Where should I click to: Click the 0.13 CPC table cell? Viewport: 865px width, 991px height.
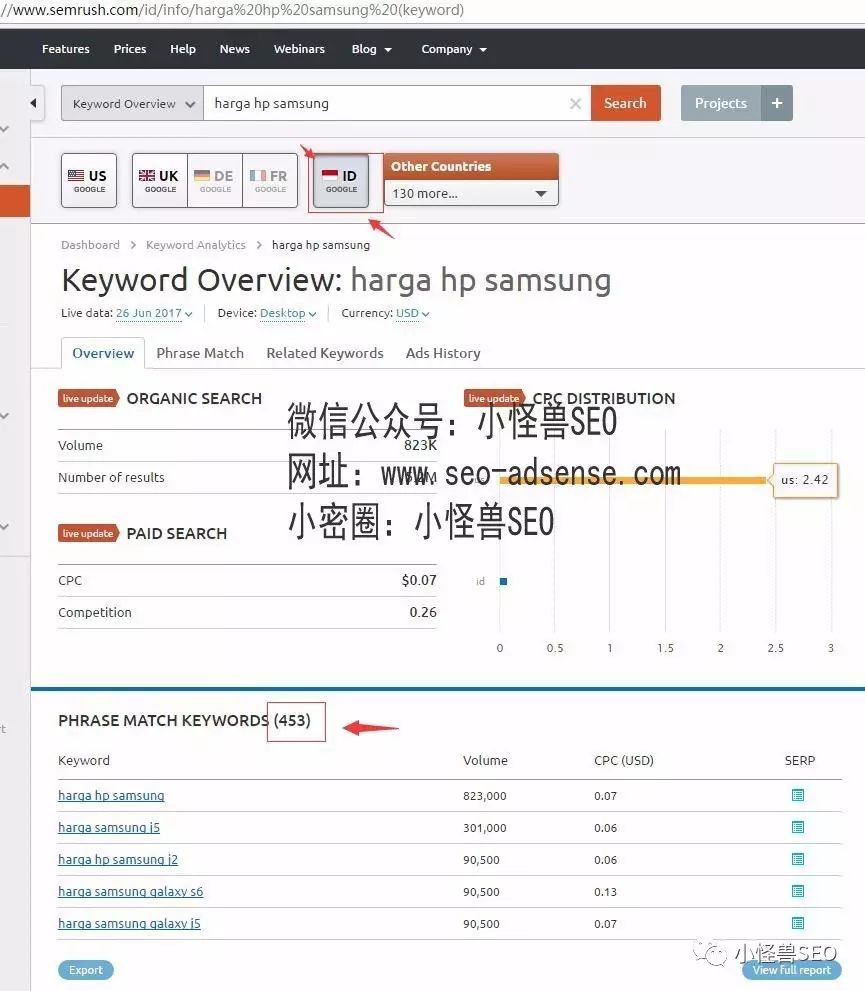[x=605, y=892]
